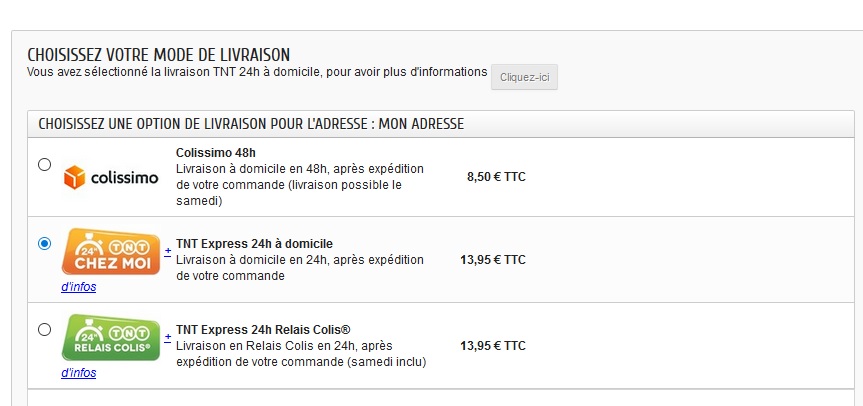Screen dimensions: 863x406
Task: Click the 'Choisissez votre mode de livraison' heading
Action: (x=159, y=55)
